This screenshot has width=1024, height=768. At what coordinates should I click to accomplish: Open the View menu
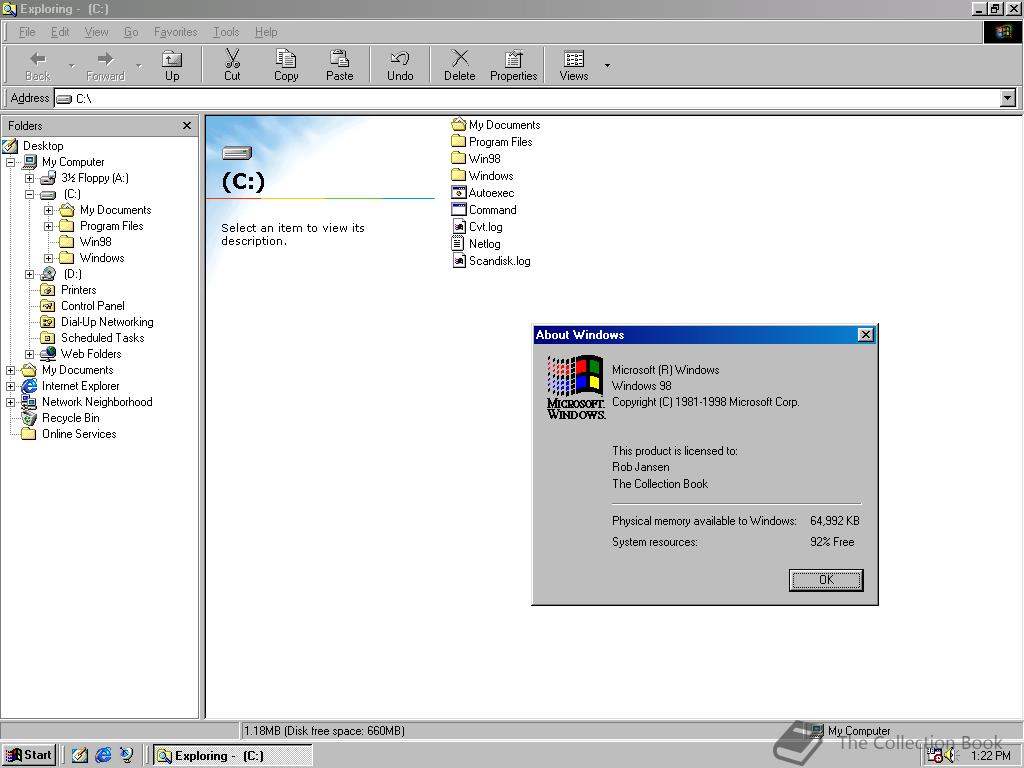97,32
